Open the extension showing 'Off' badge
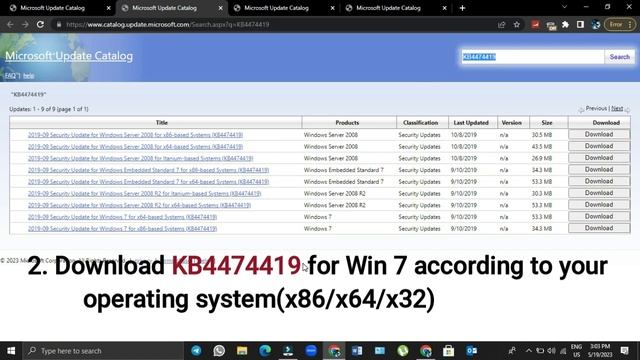Screen dimensions: 640x360 click(551, 25)
